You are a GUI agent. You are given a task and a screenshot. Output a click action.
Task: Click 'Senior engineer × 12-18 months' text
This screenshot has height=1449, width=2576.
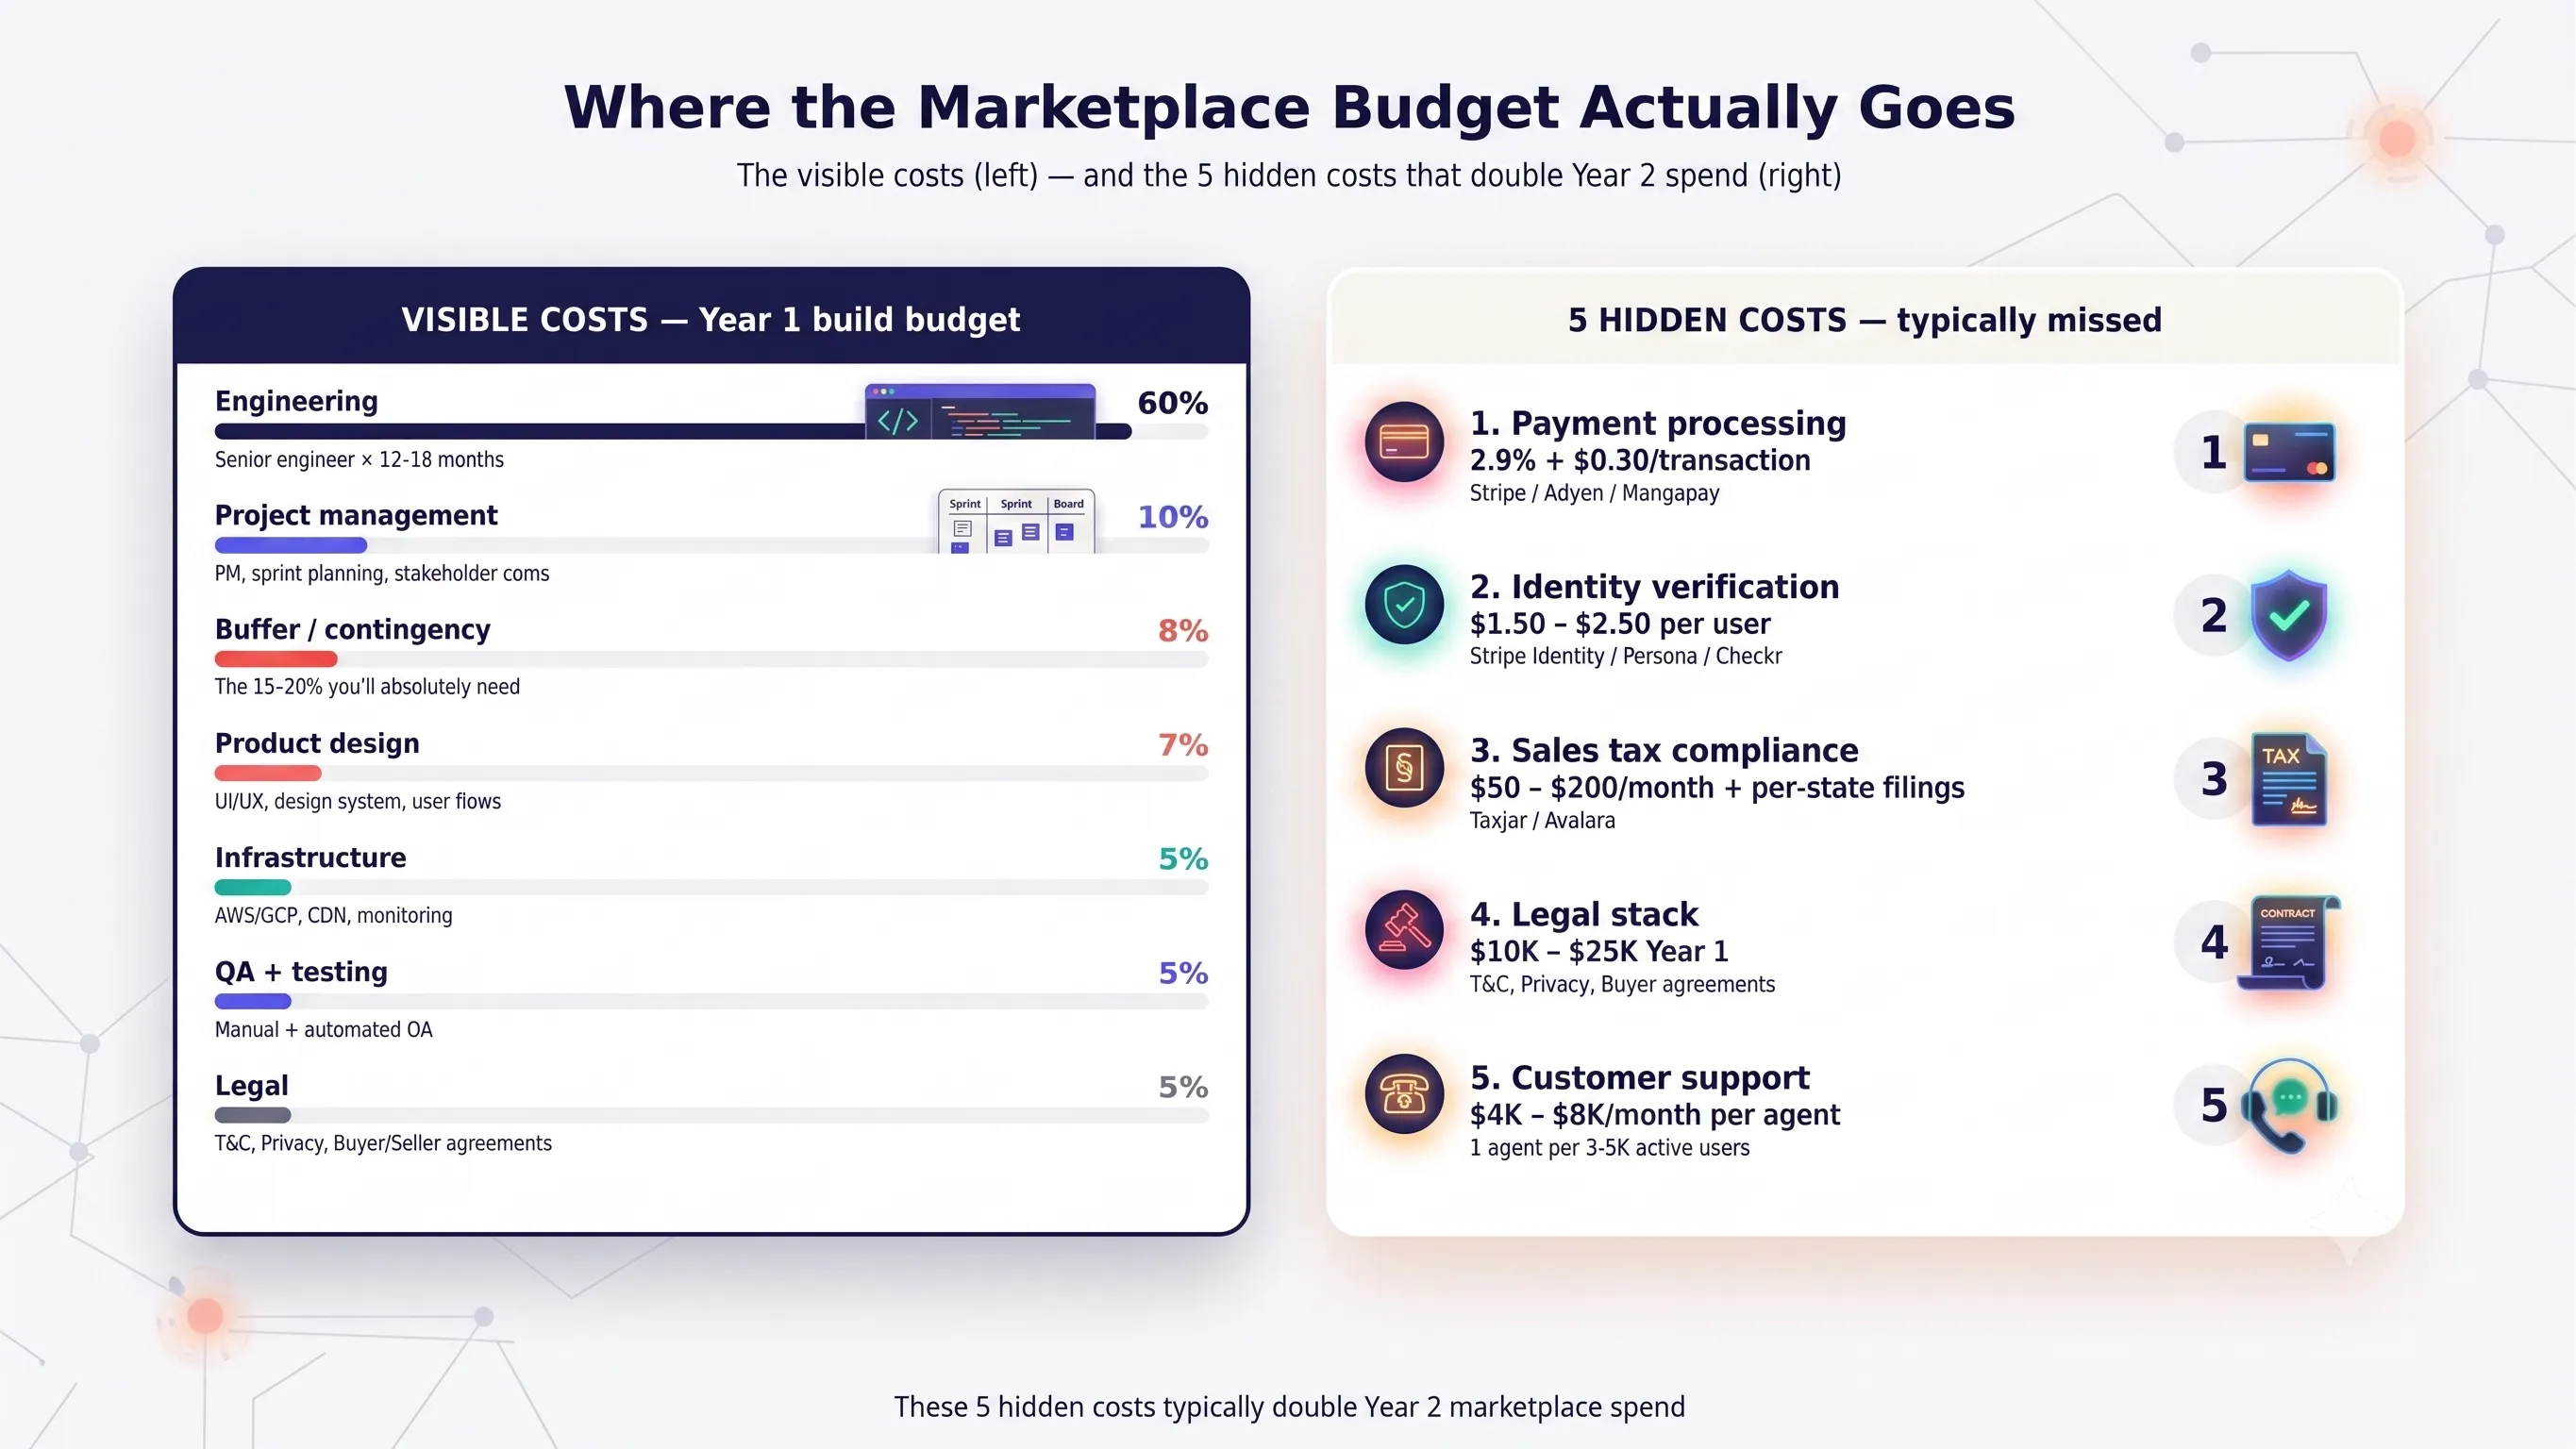[359, 460]
